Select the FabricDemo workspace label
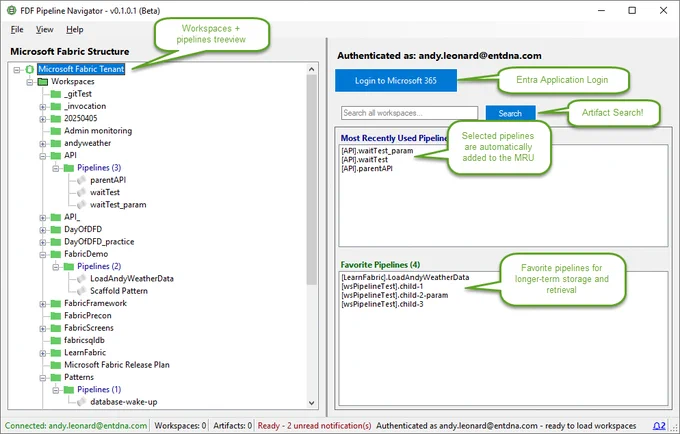 (x=86, y=254)
